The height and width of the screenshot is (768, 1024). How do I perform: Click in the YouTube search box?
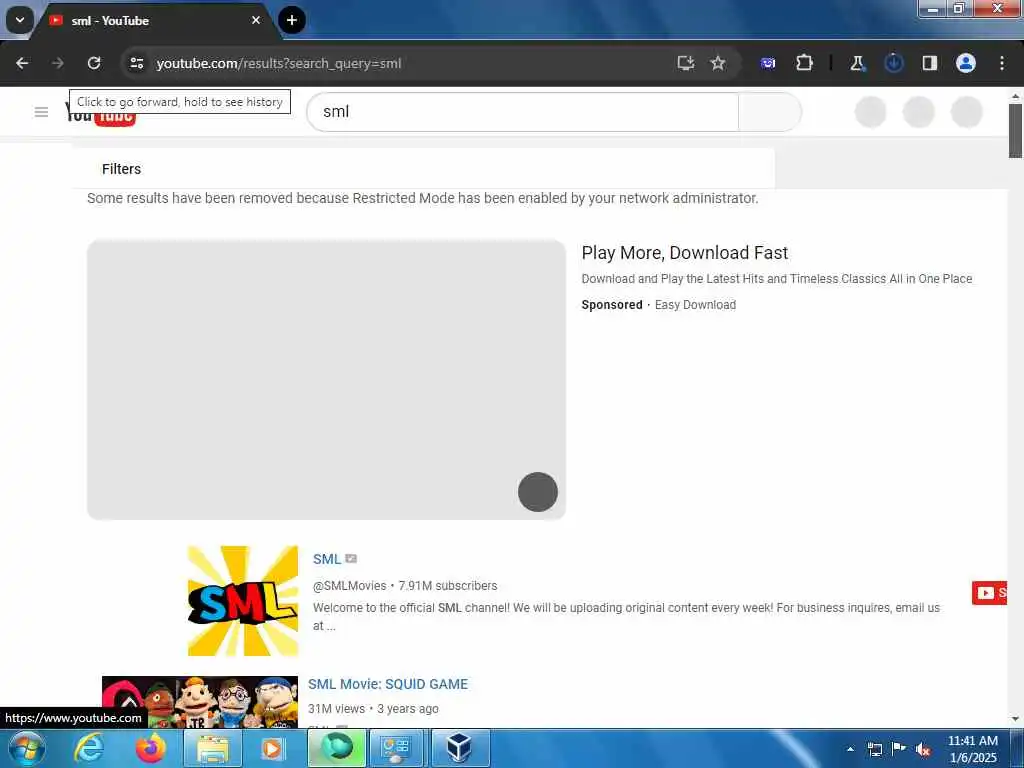[x=522, y=112]
